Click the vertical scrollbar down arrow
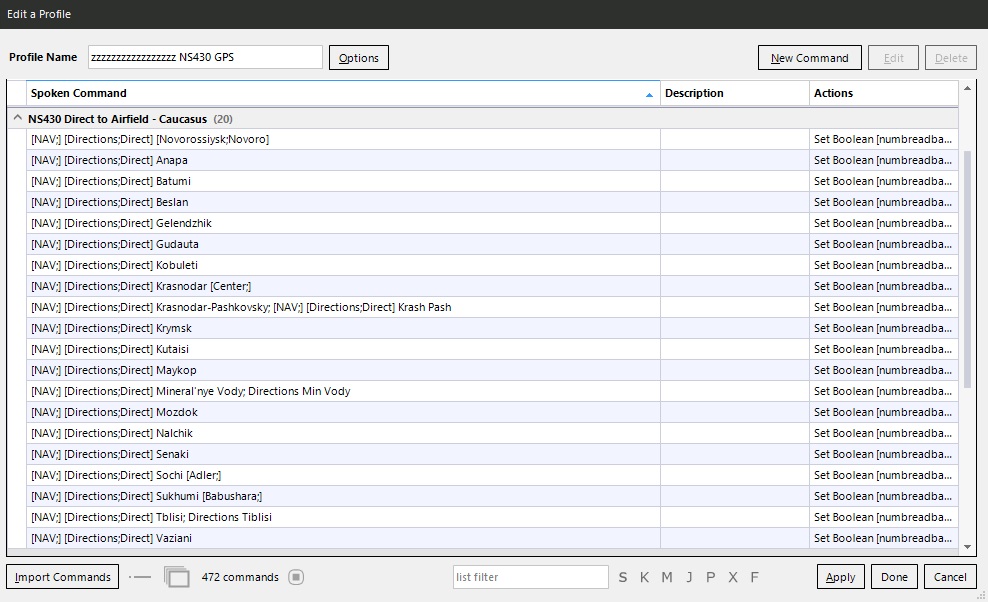Viewport: 988px width, 602px height. [x=967, y=547]
